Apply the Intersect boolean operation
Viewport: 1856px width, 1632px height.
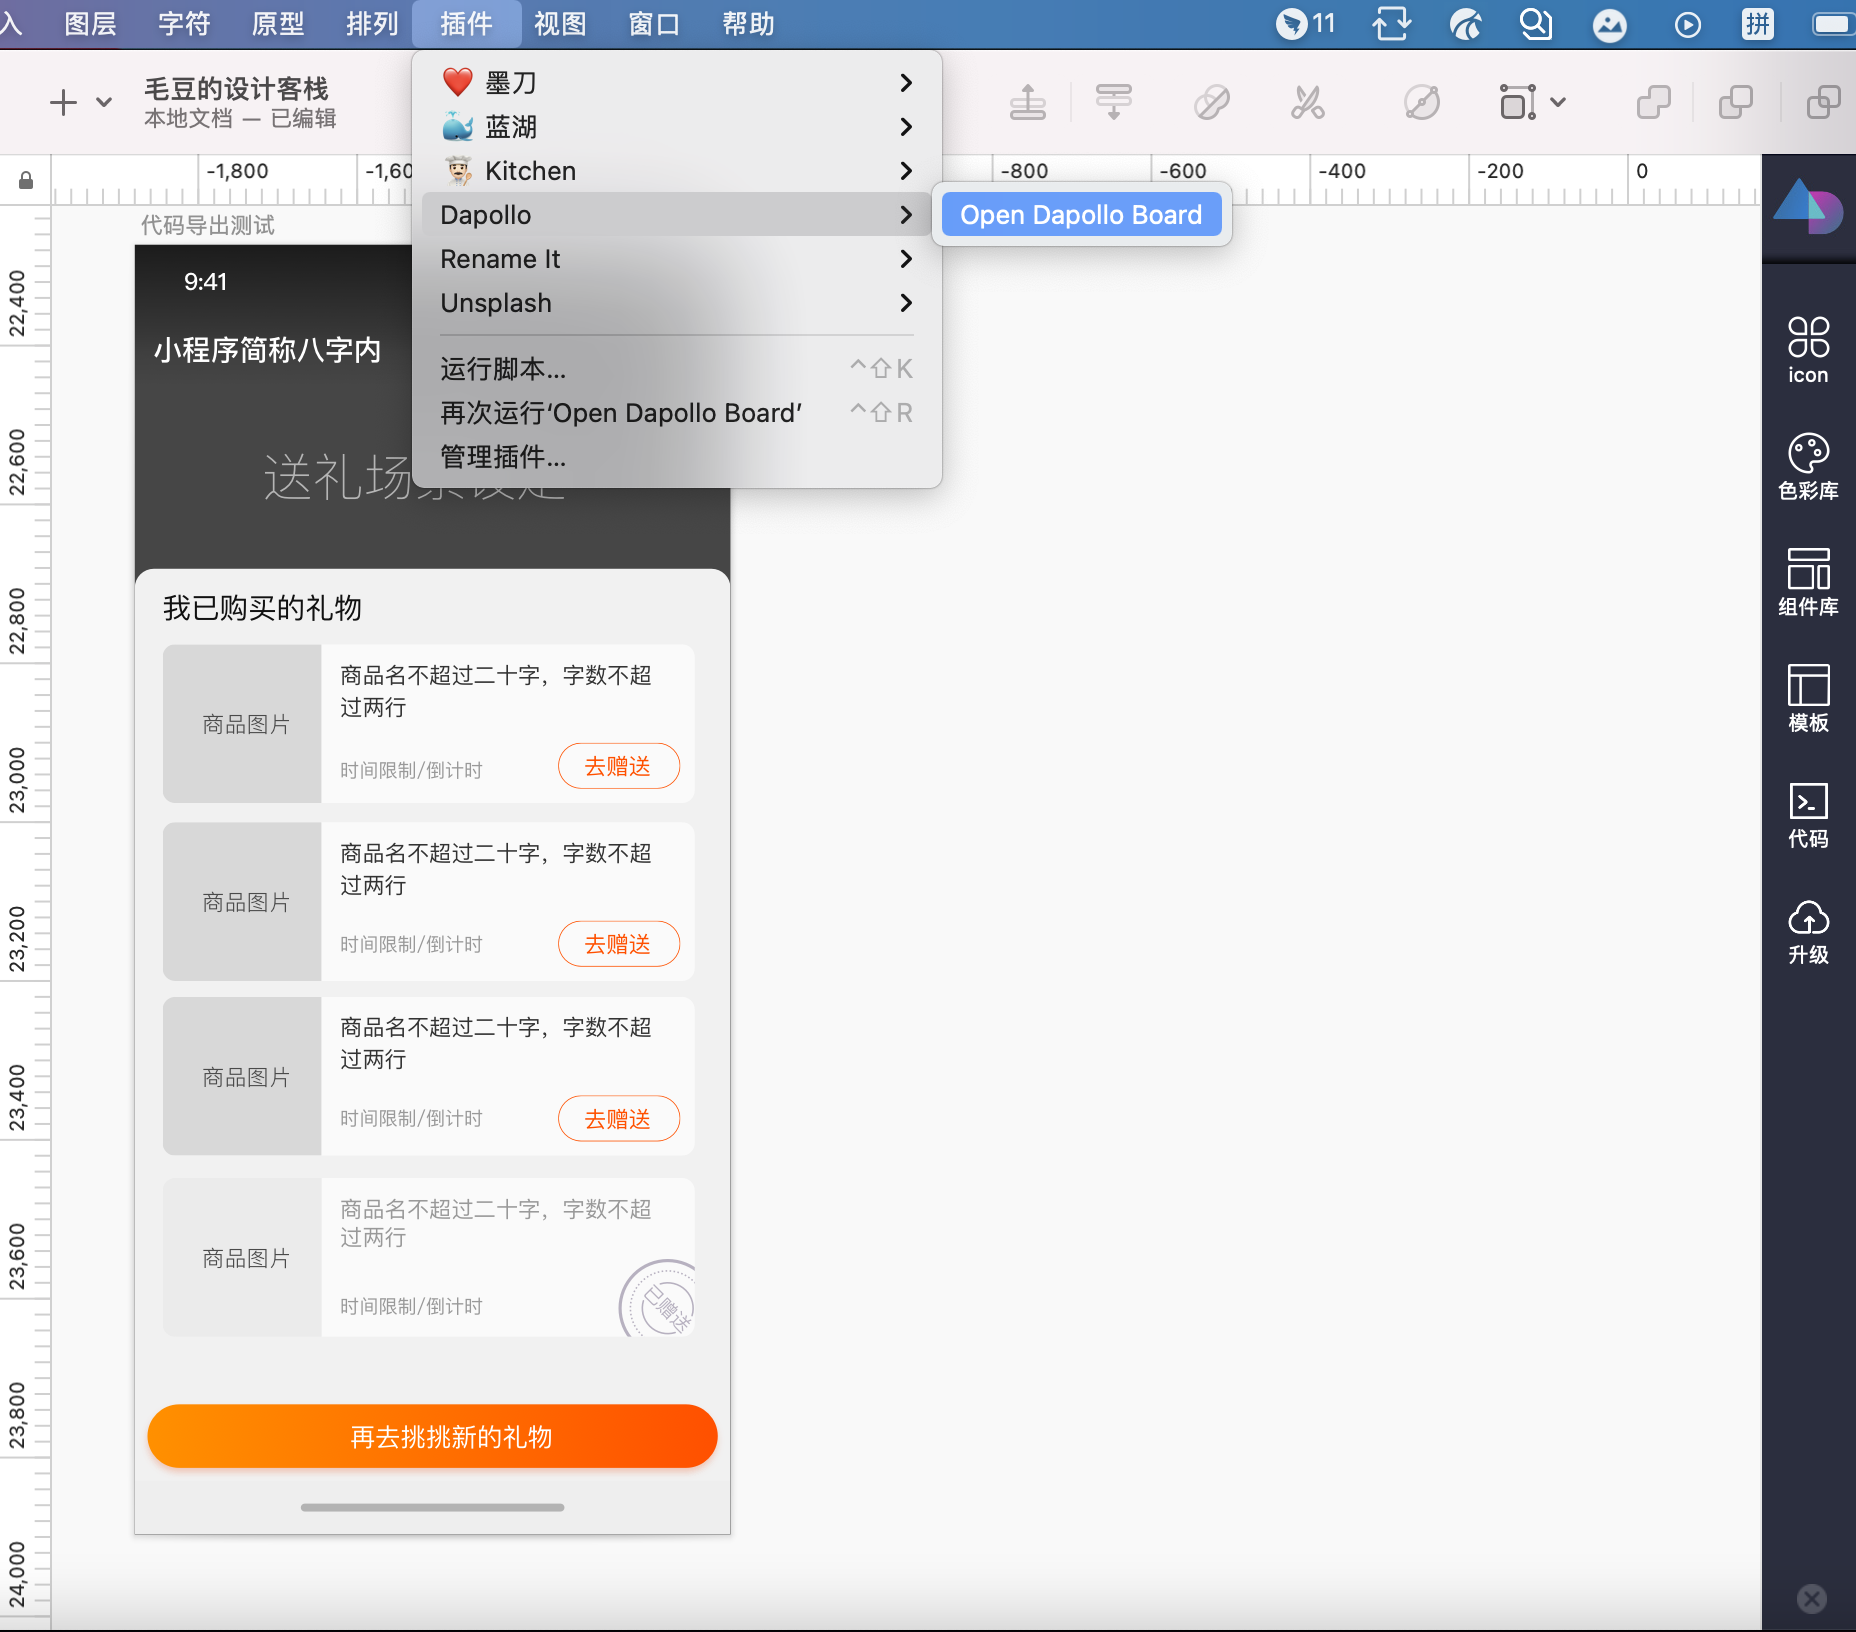coord(1823,102)
